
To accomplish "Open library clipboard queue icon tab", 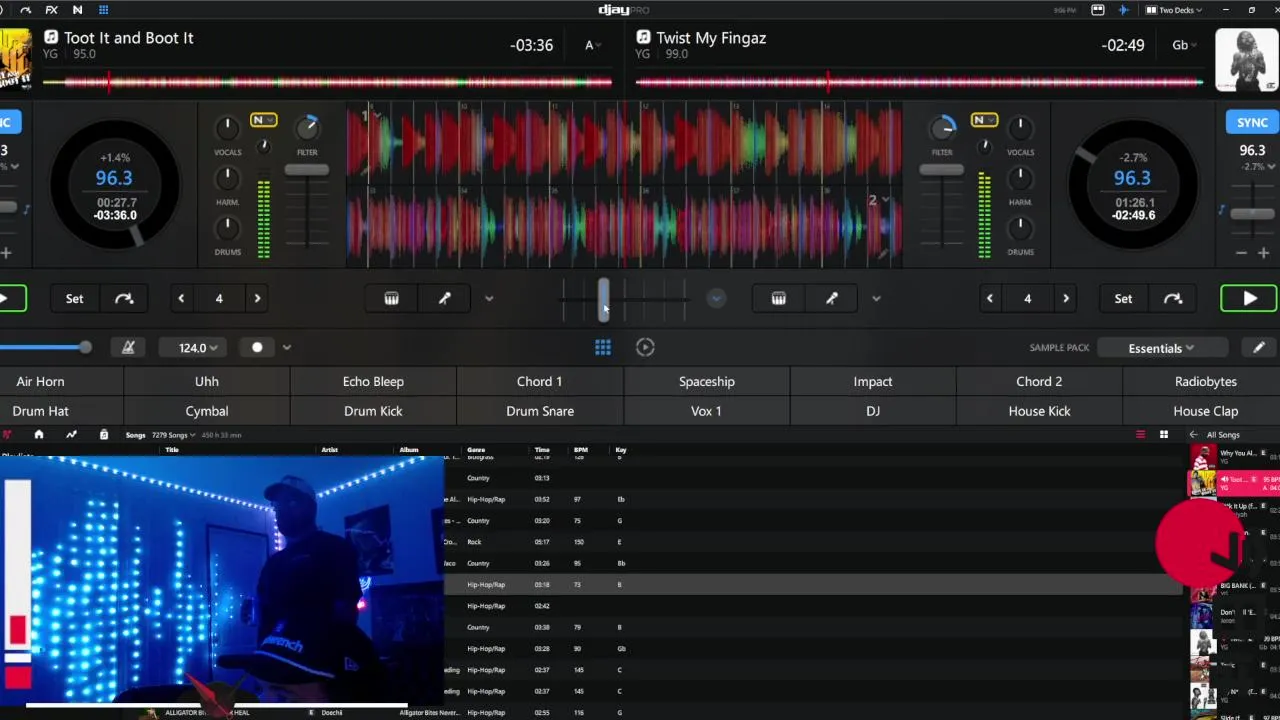I will click(103, 435).
